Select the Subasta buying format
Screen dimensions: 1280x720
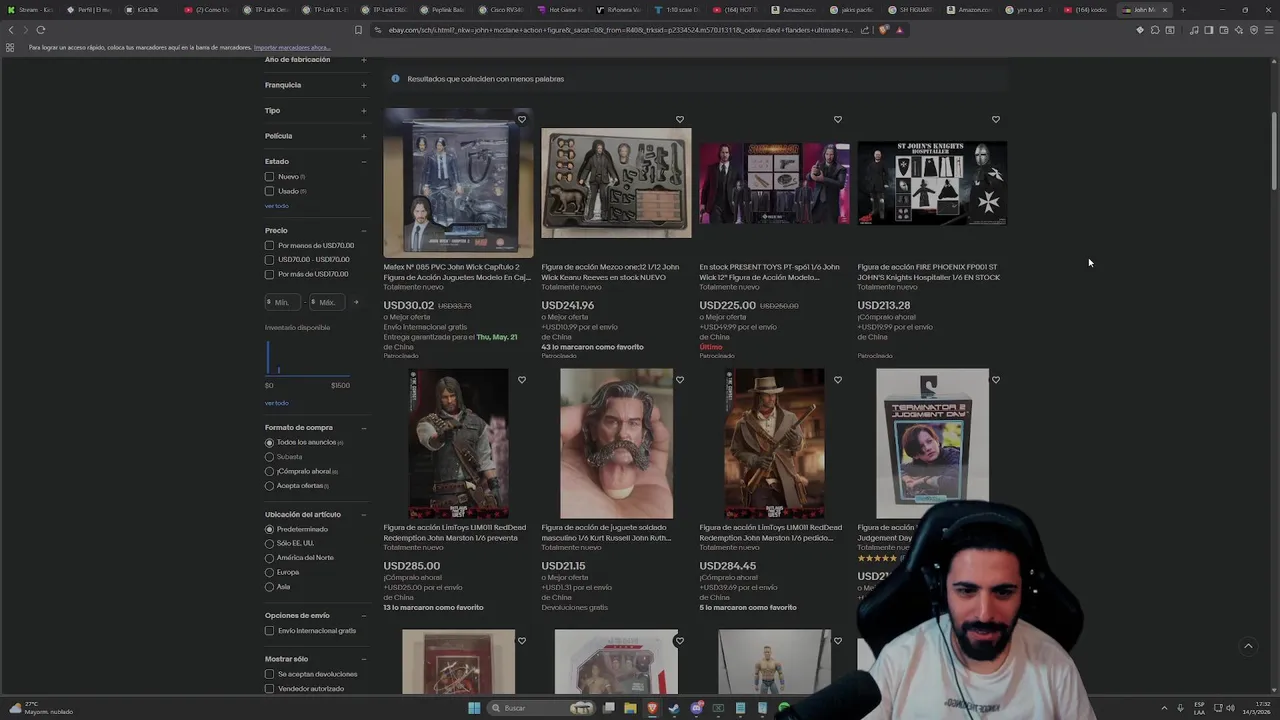pyautogui.click(x=269, y=457)
